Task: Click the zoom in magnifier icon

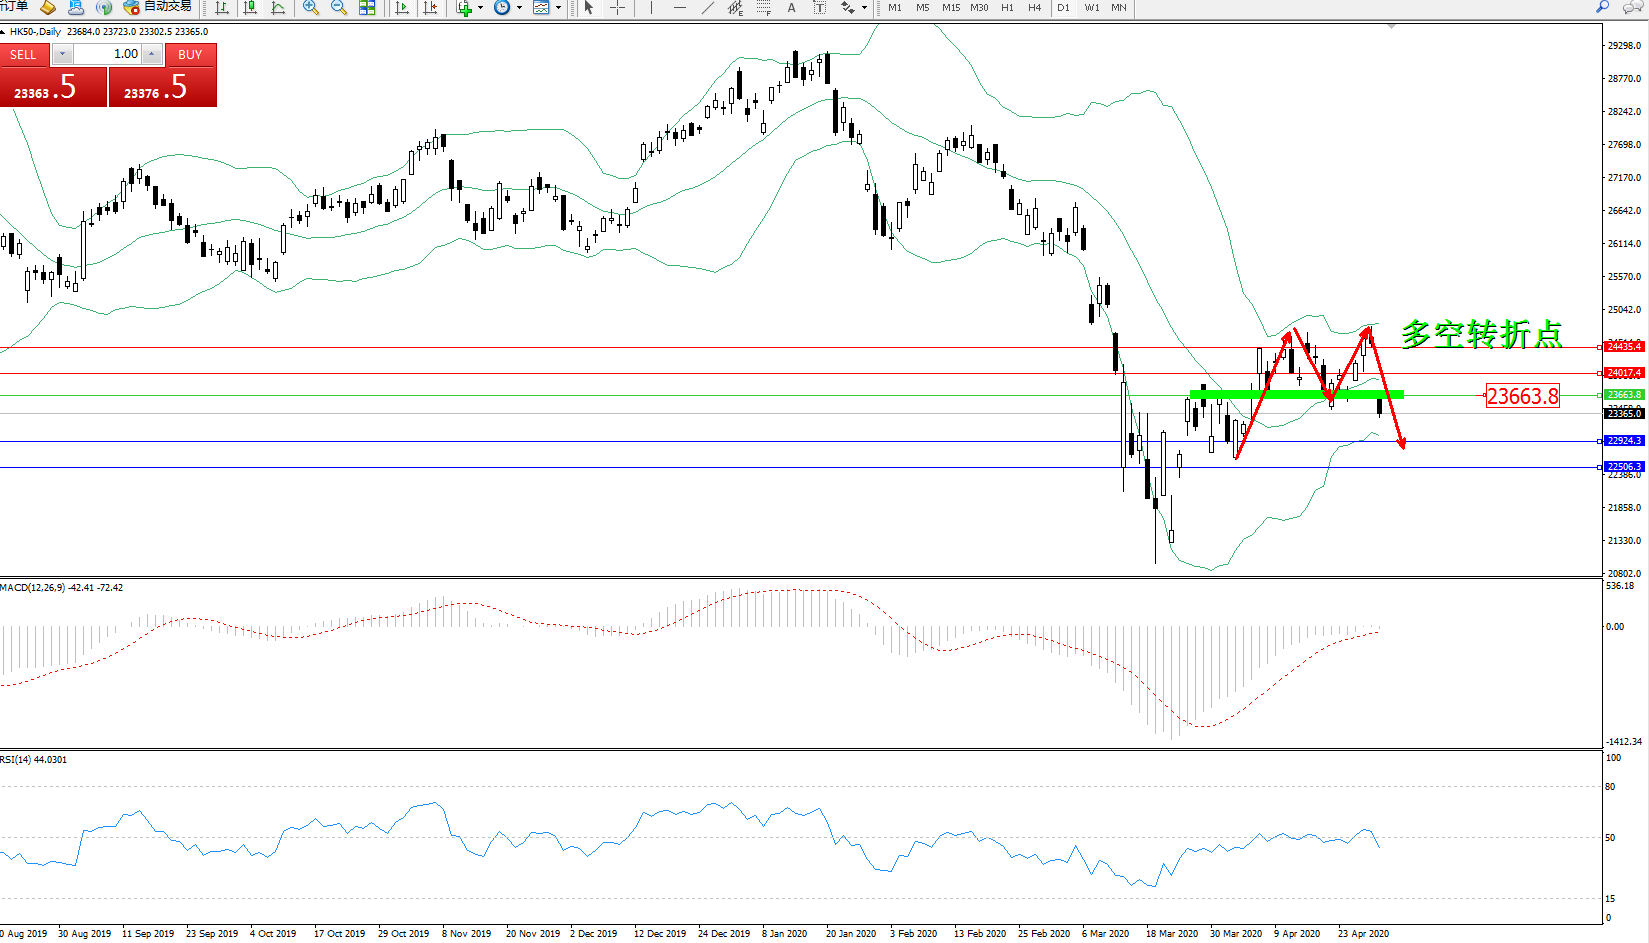Action: click(310, 8)
